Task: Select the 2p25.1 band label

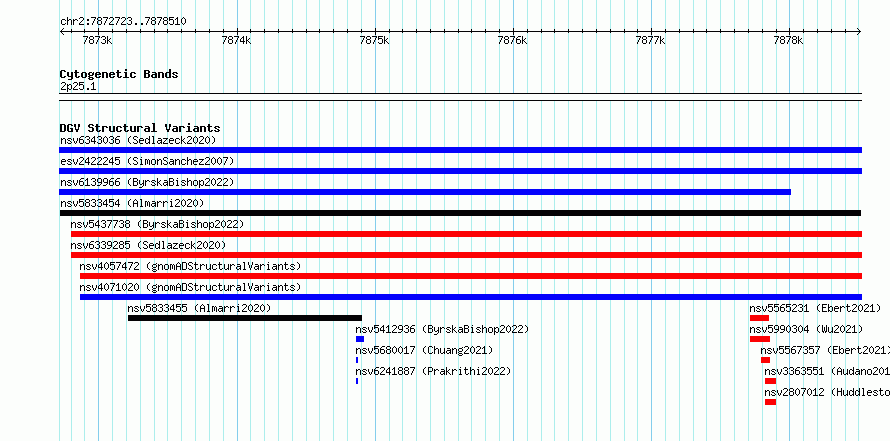Action: (x=78, y=86)
